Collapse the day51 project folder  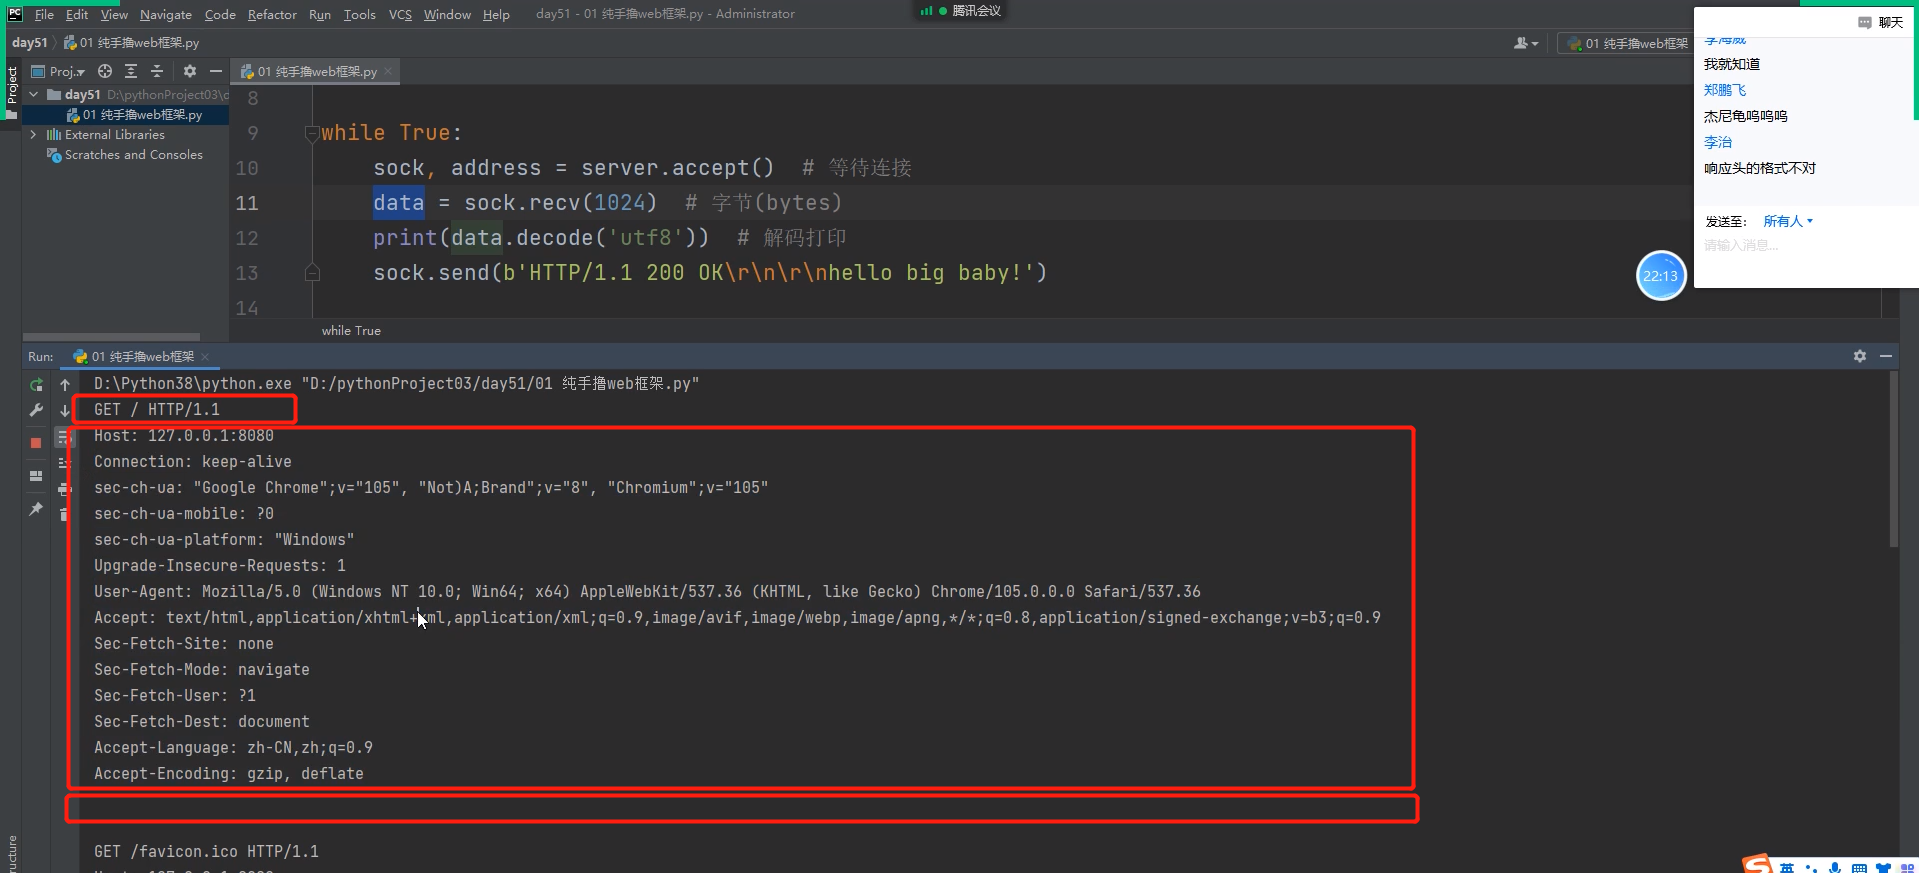tap(34, 94)
